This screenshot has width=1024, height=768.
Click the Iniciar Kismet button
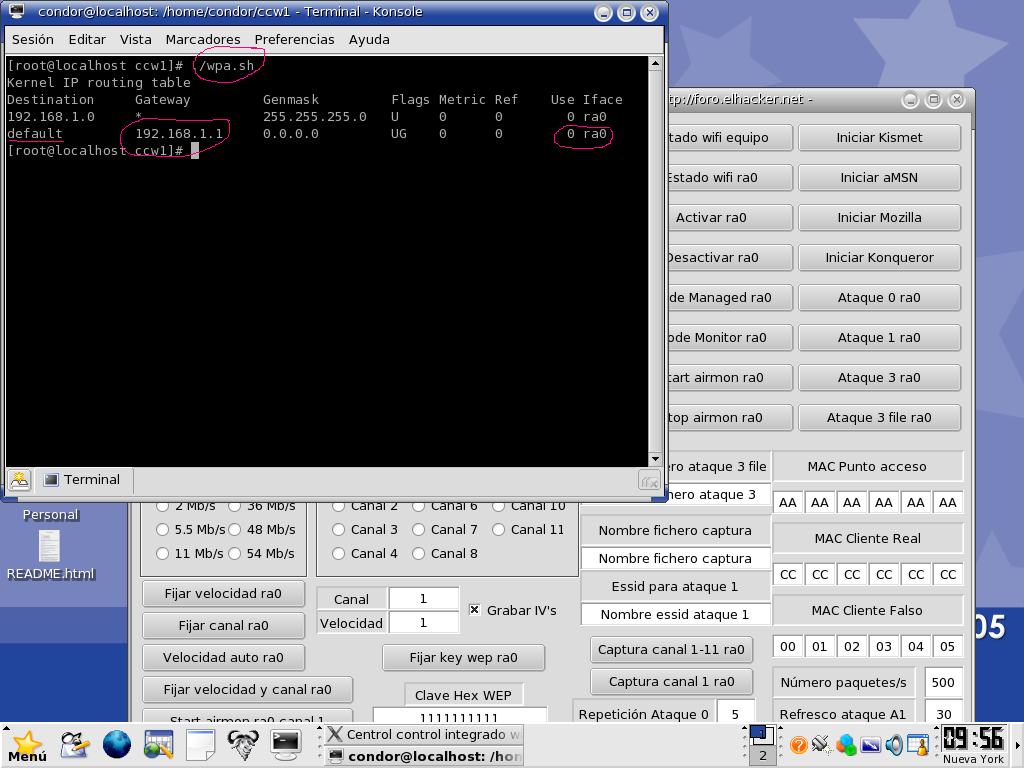[879, 138]
